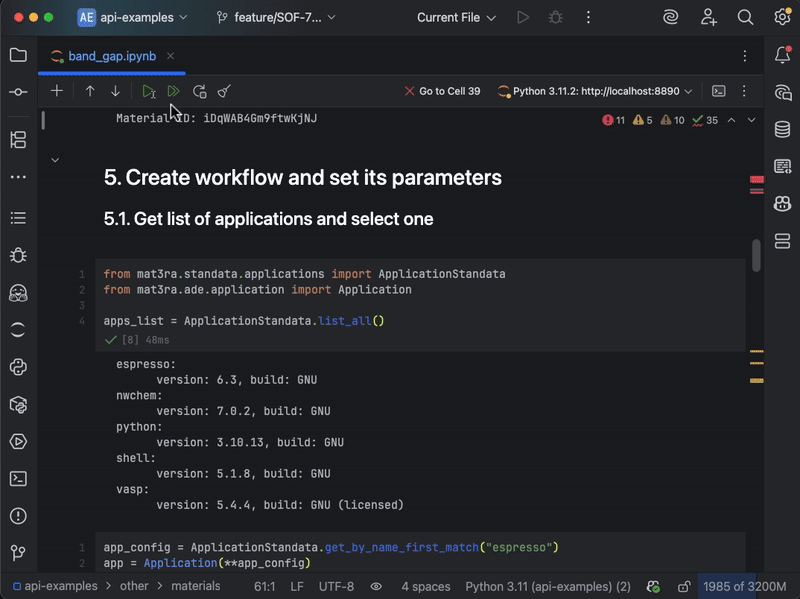Move the cell up with the arrow
The image size is (800, 599).
90,91
